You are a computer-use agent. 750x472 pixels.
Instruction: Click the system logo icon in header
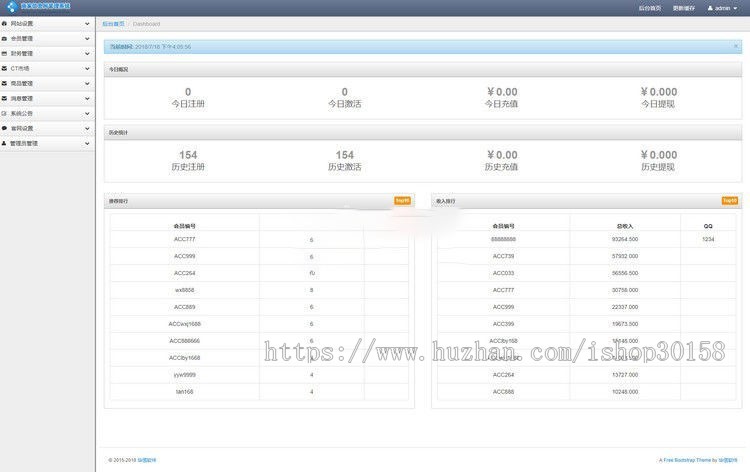point(12,8)
